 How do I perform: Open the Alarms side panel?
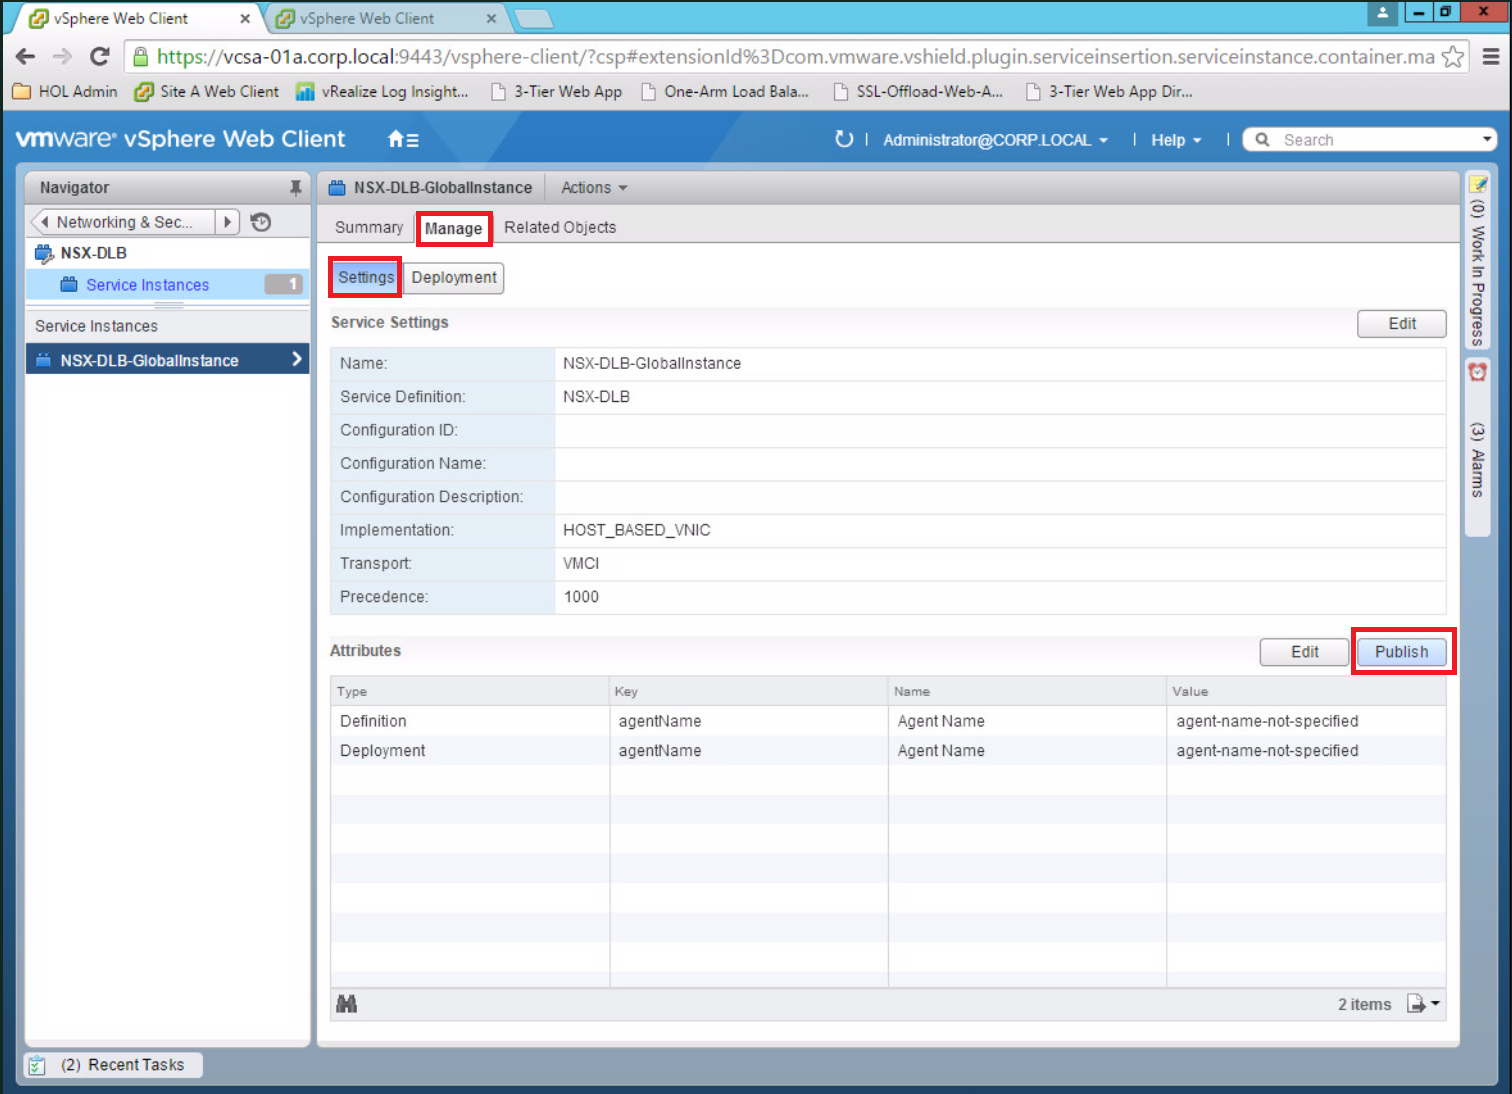1477,448
